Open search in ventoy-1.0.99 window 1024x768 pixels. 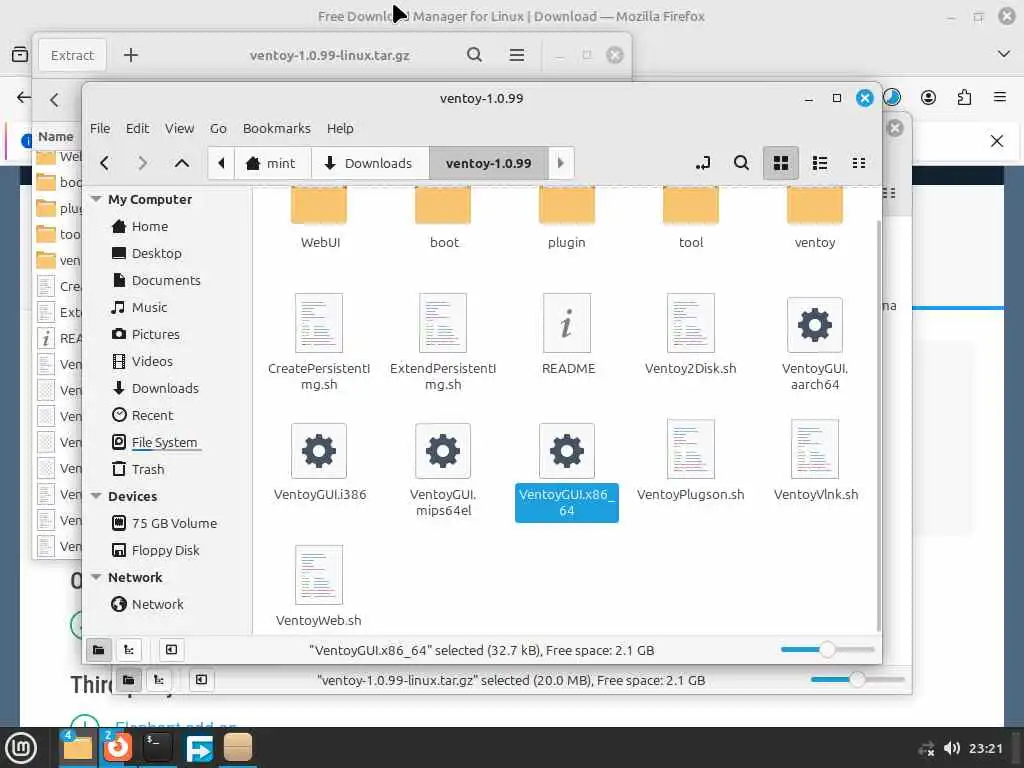click(741, 163)
